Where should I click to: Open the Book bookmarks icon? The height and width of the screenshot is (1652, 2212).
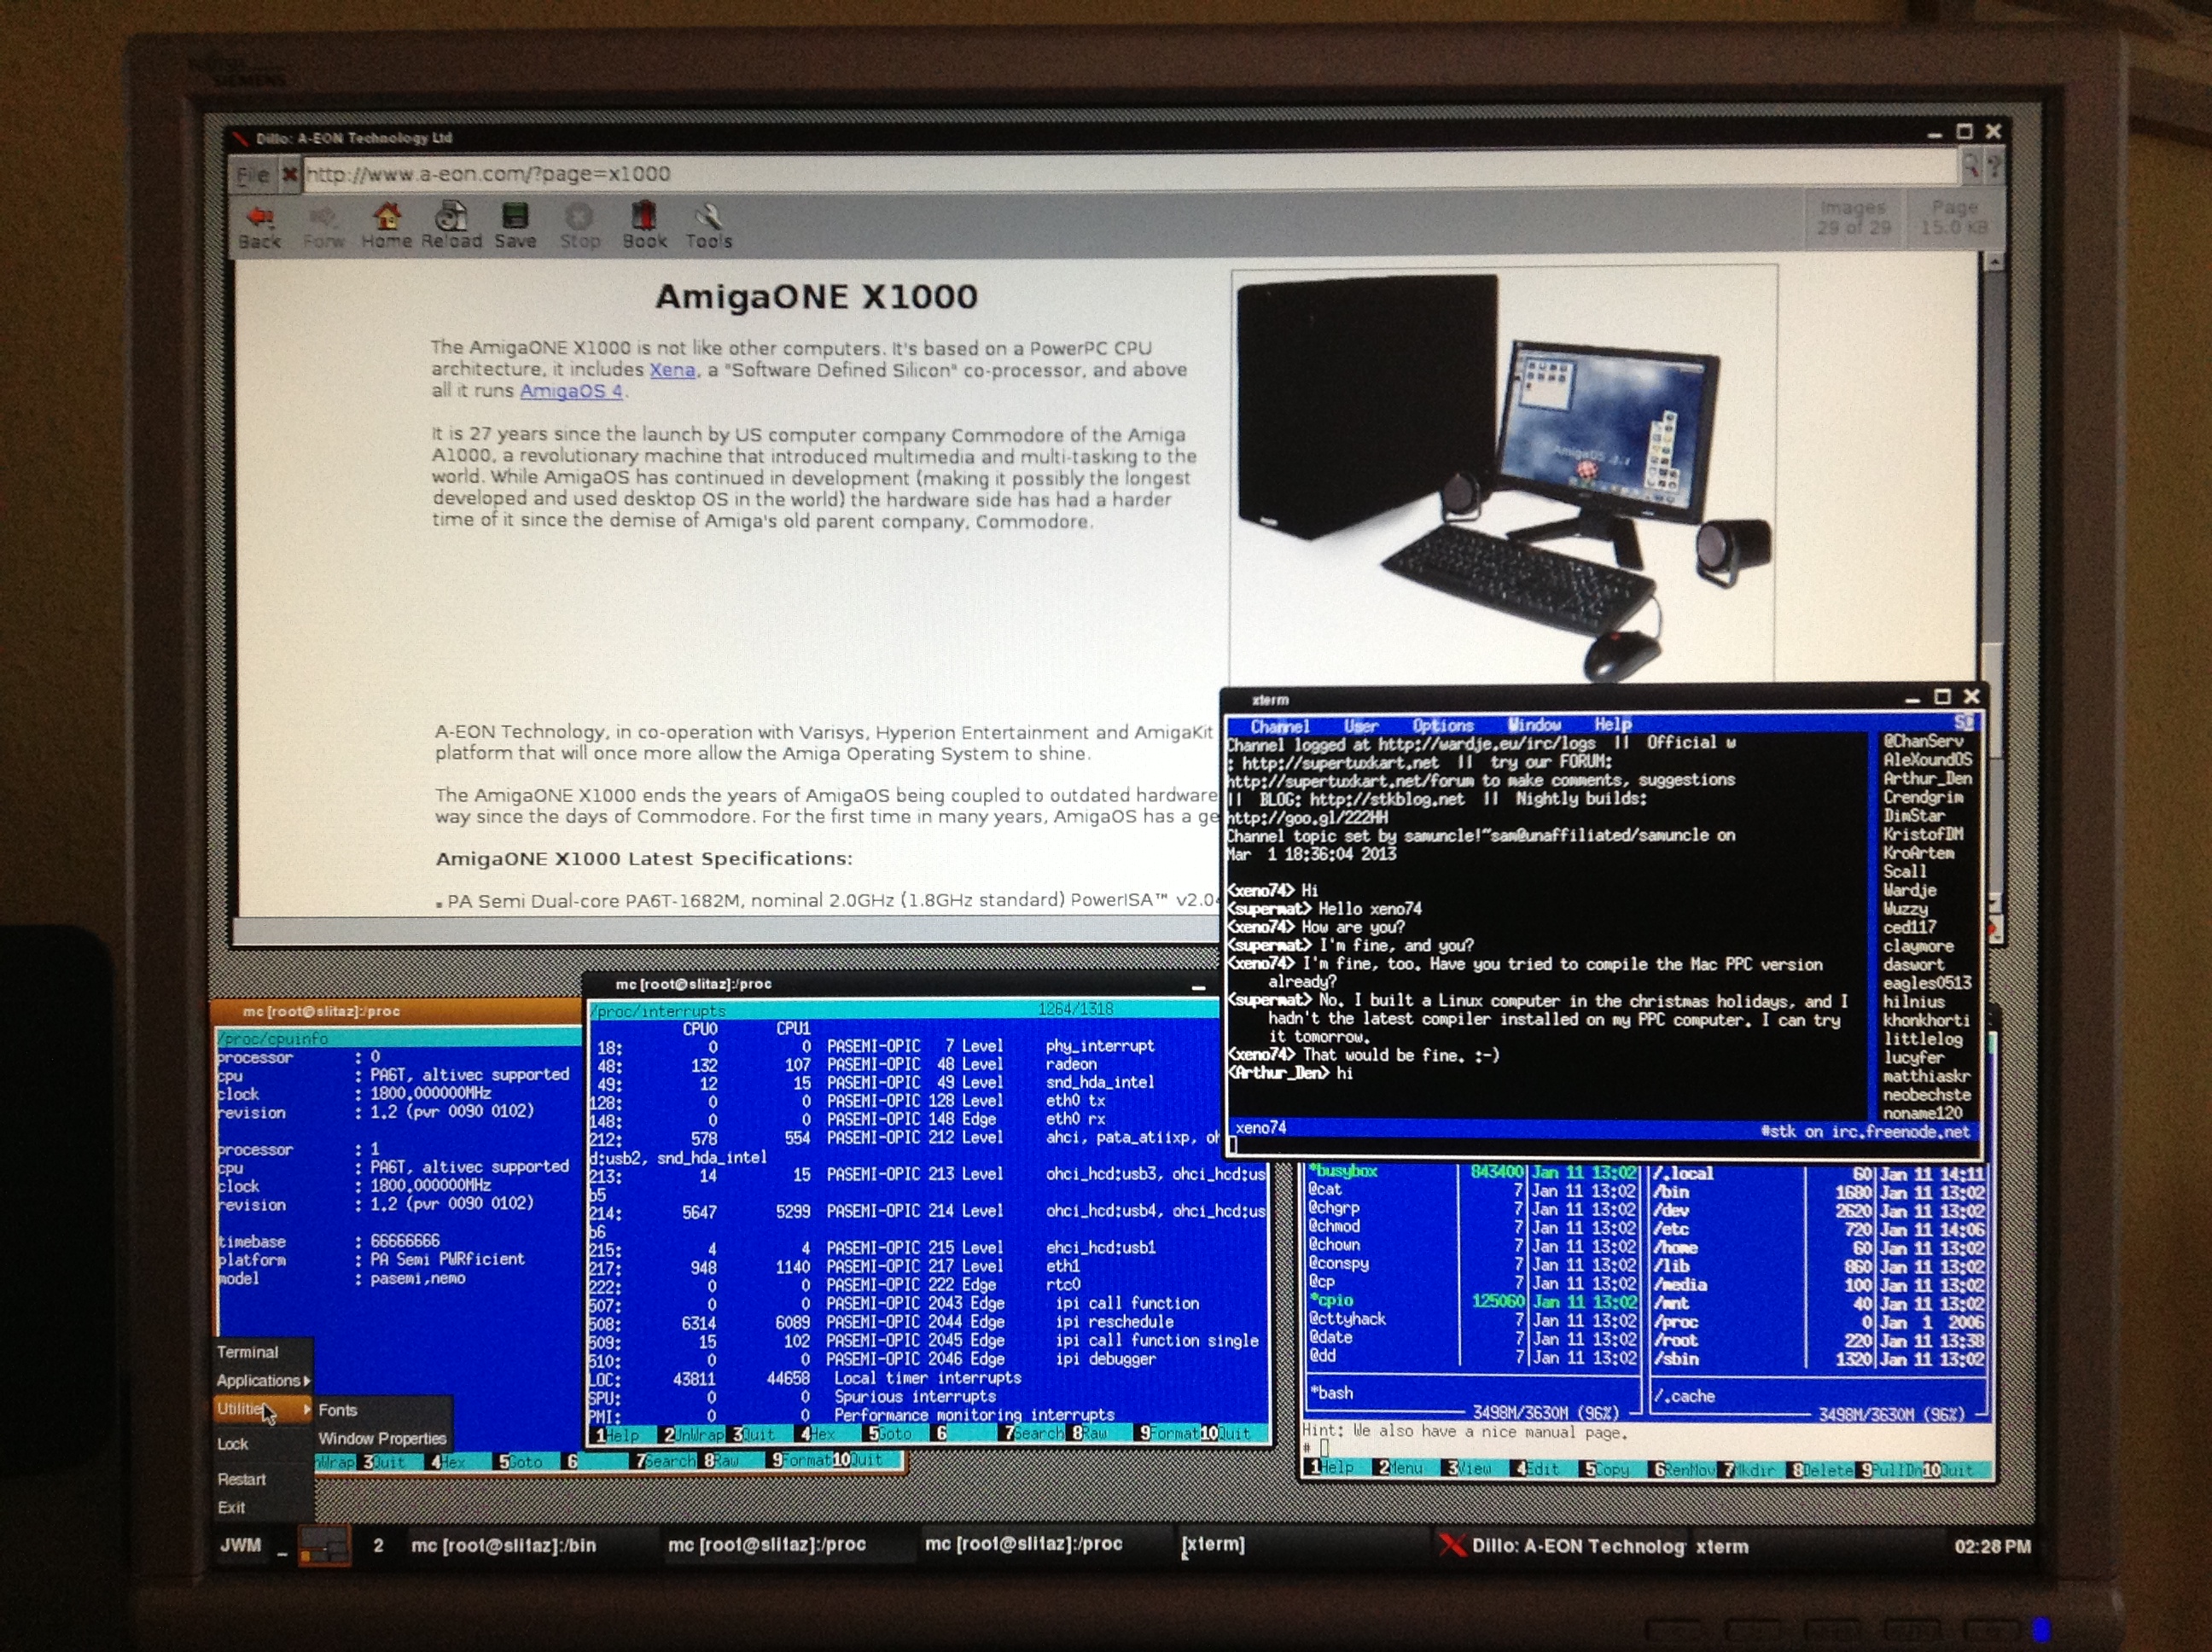pos(644,217)
